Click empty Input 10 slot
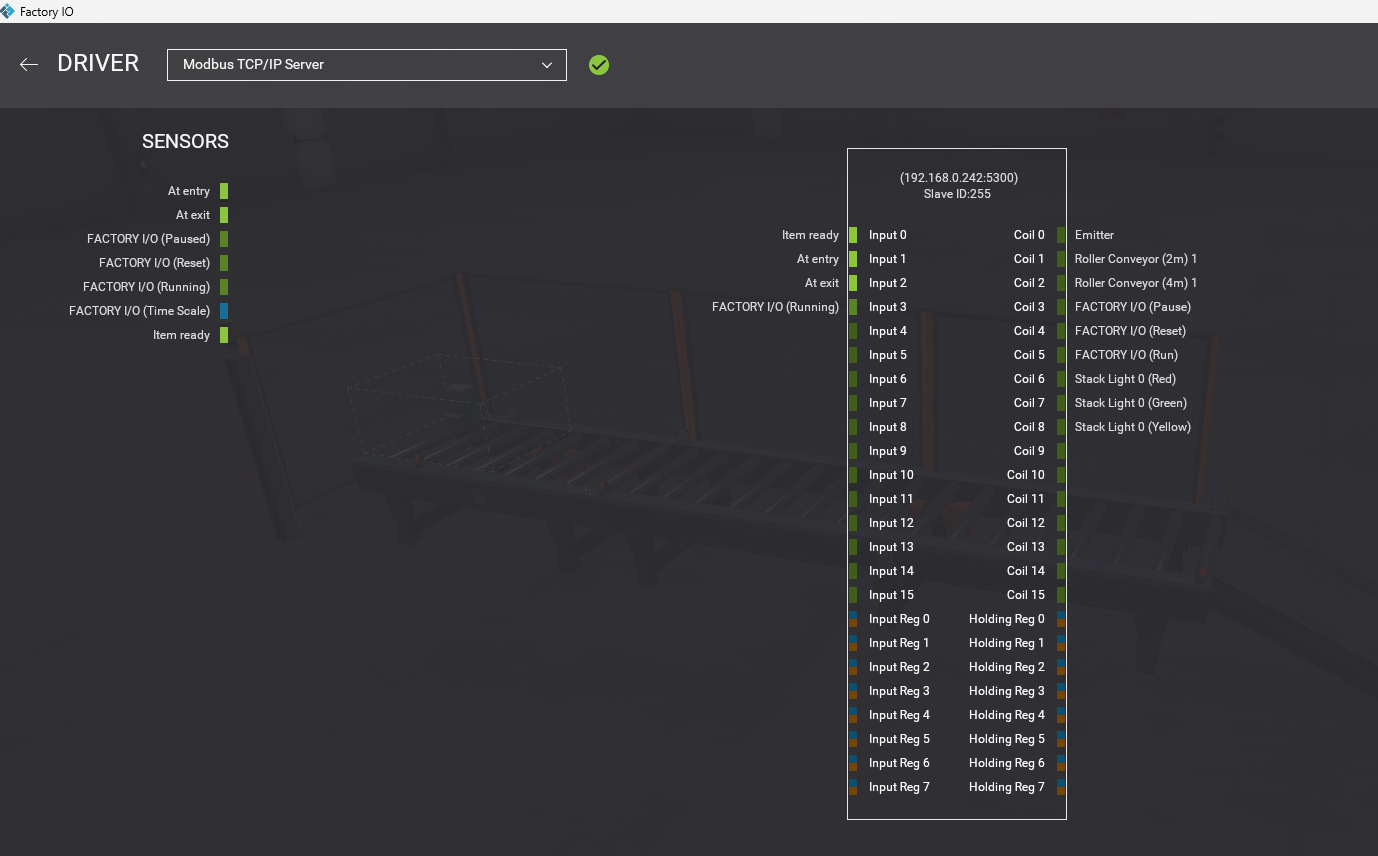Viewport: 1378px width, 856px height. click(891, 475)
